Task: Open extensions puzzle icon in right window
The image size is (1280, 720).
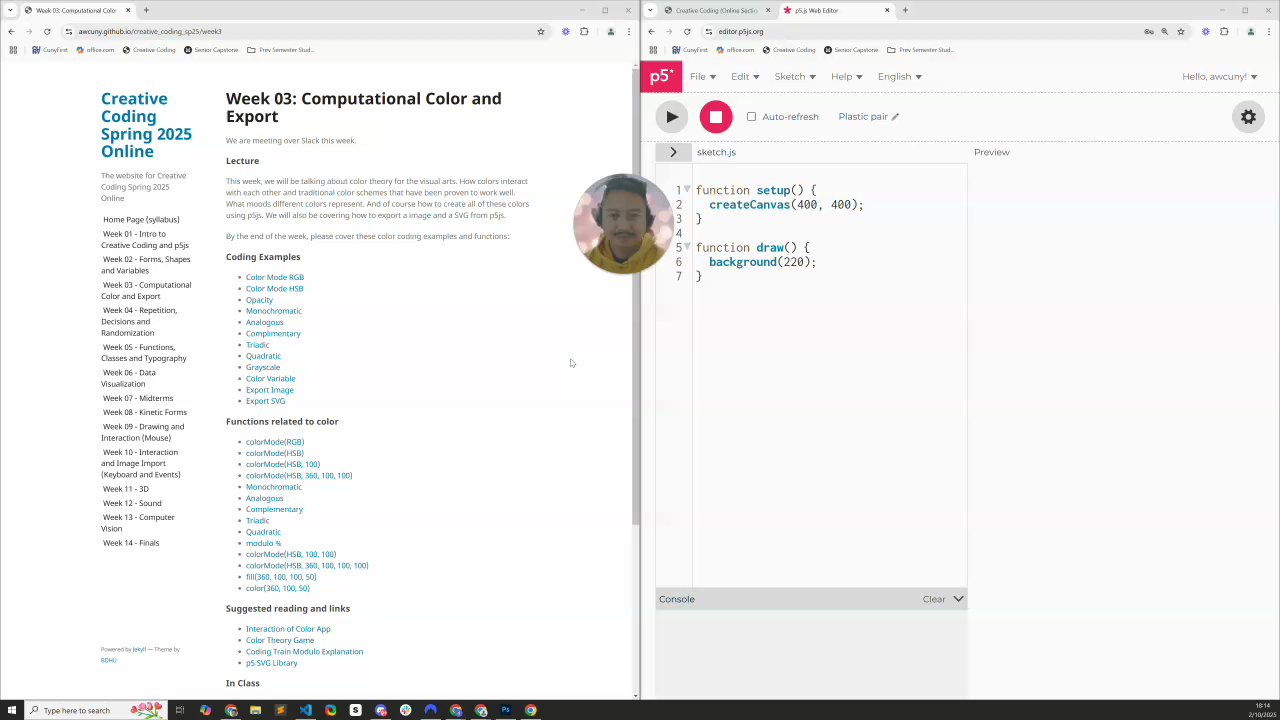Action: (1224, 31)
